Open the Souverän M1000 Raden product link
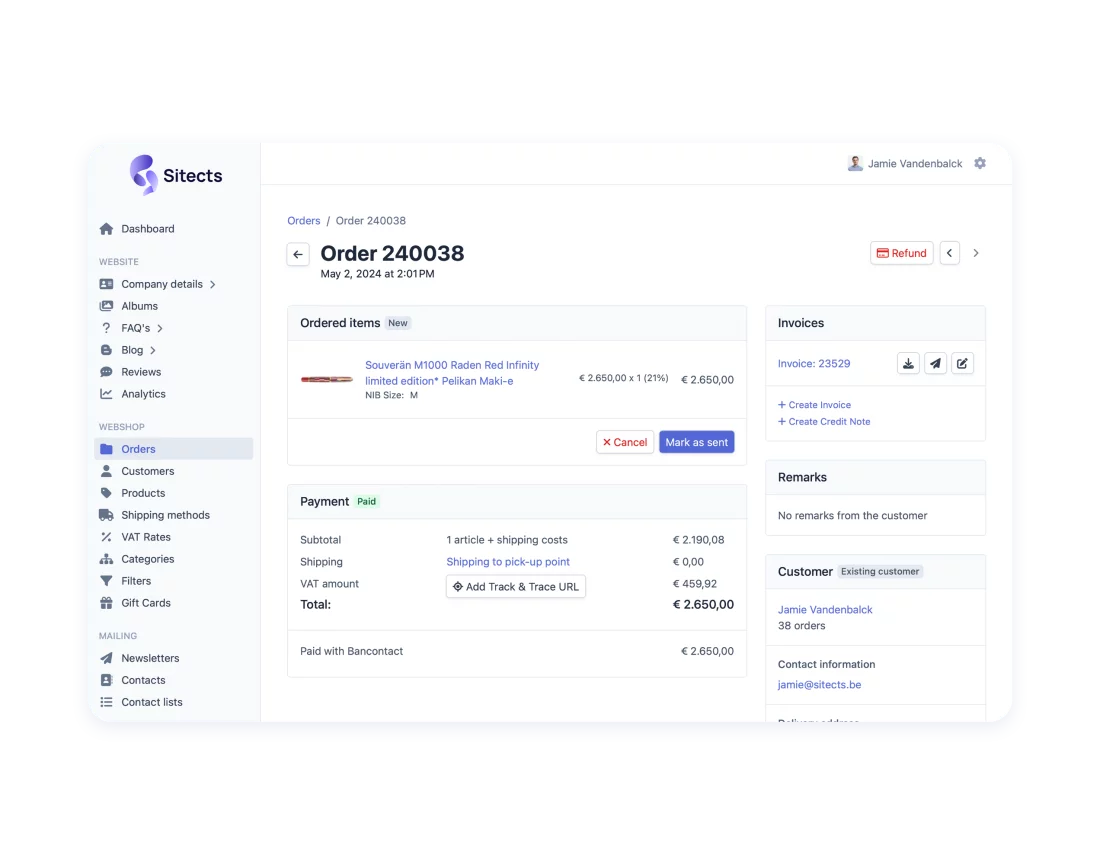Screen dimensions: 1100x864 [x=452, y=372]
